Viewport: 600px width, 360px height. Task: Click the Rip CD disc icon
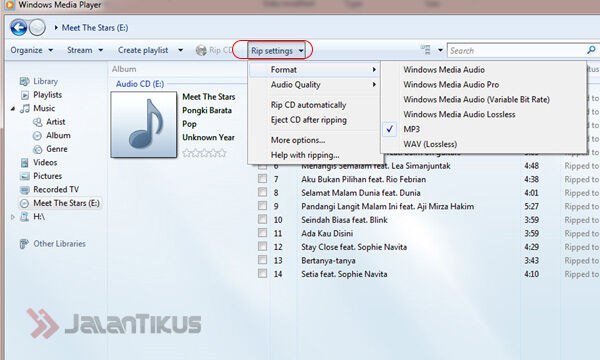coord(201,50)
